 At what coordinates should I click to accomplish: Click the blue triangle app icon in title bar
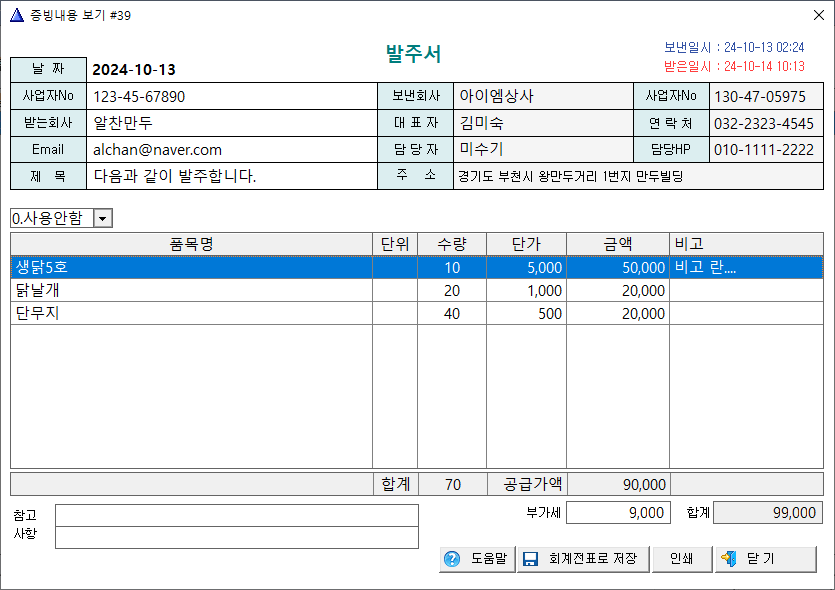point(17,15)
